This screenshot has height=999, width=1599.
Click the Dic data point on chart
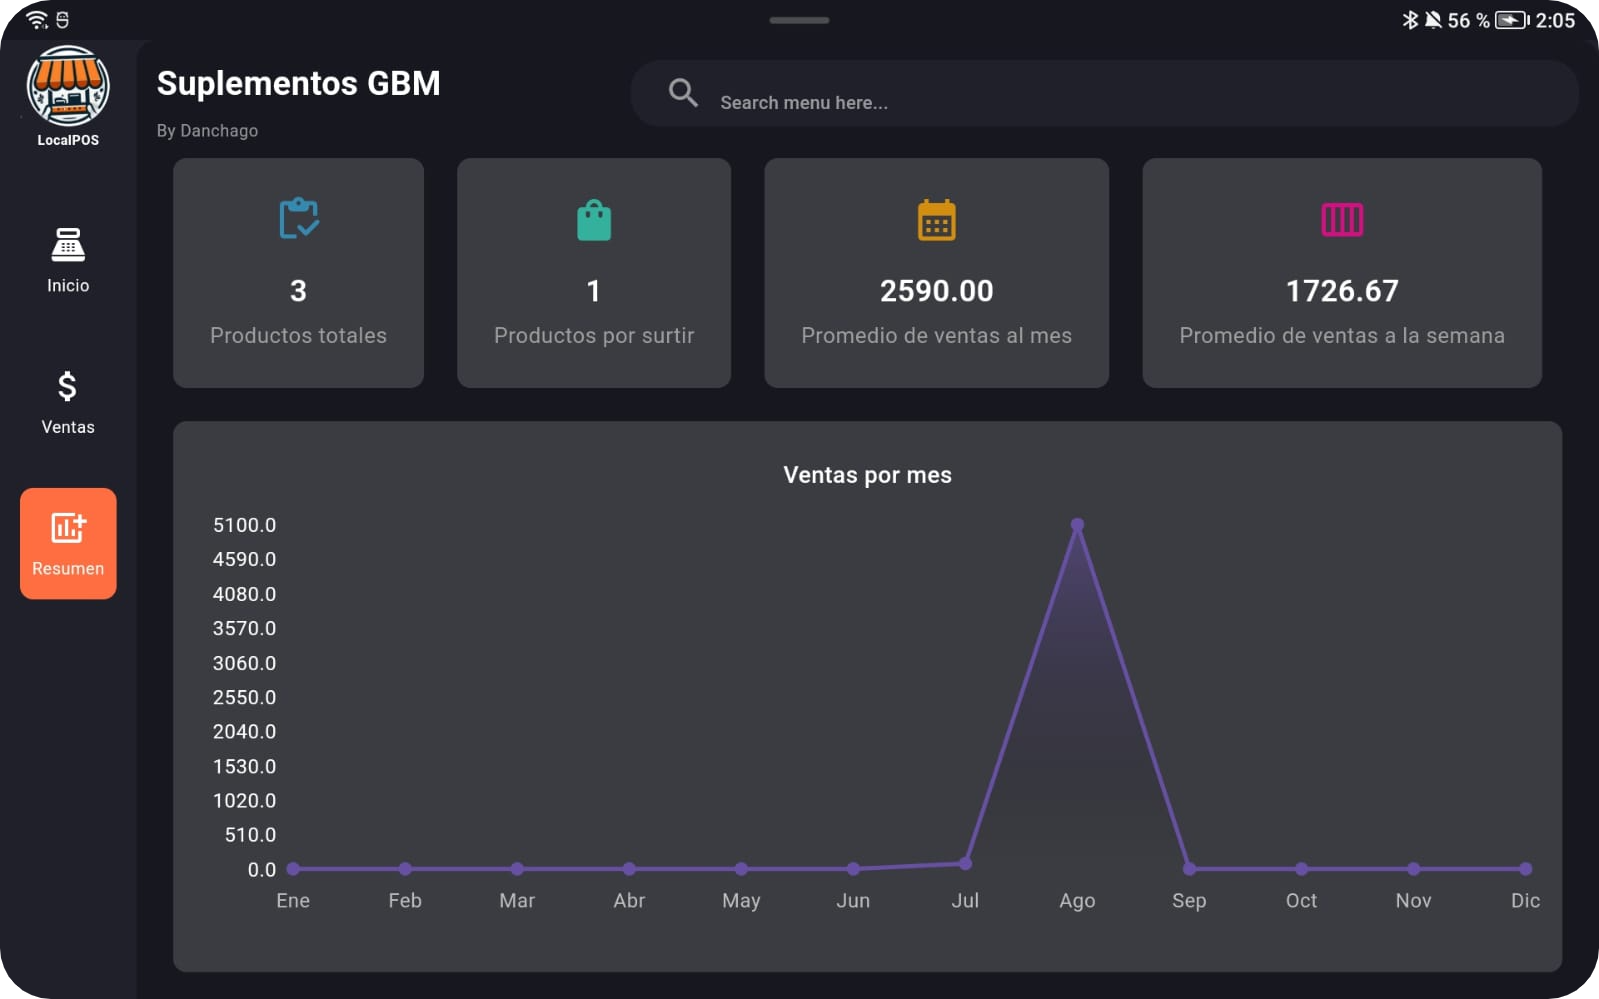[x=1525, y=869]
